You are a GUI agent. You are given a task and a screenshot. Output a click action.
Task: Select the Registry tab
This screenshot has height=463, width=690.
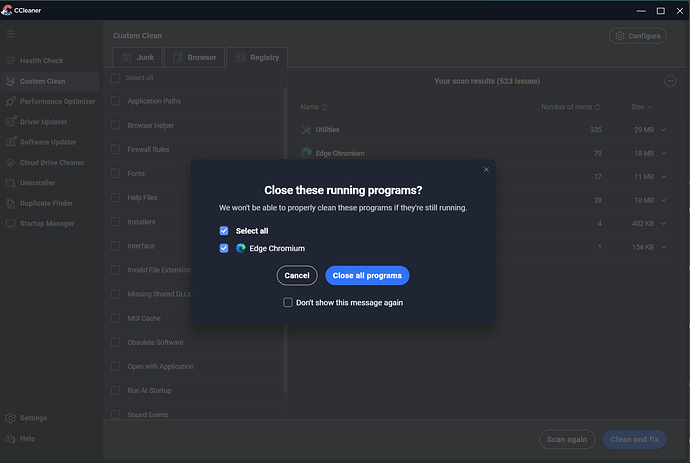pyautogui.click(x=257, y=57)
